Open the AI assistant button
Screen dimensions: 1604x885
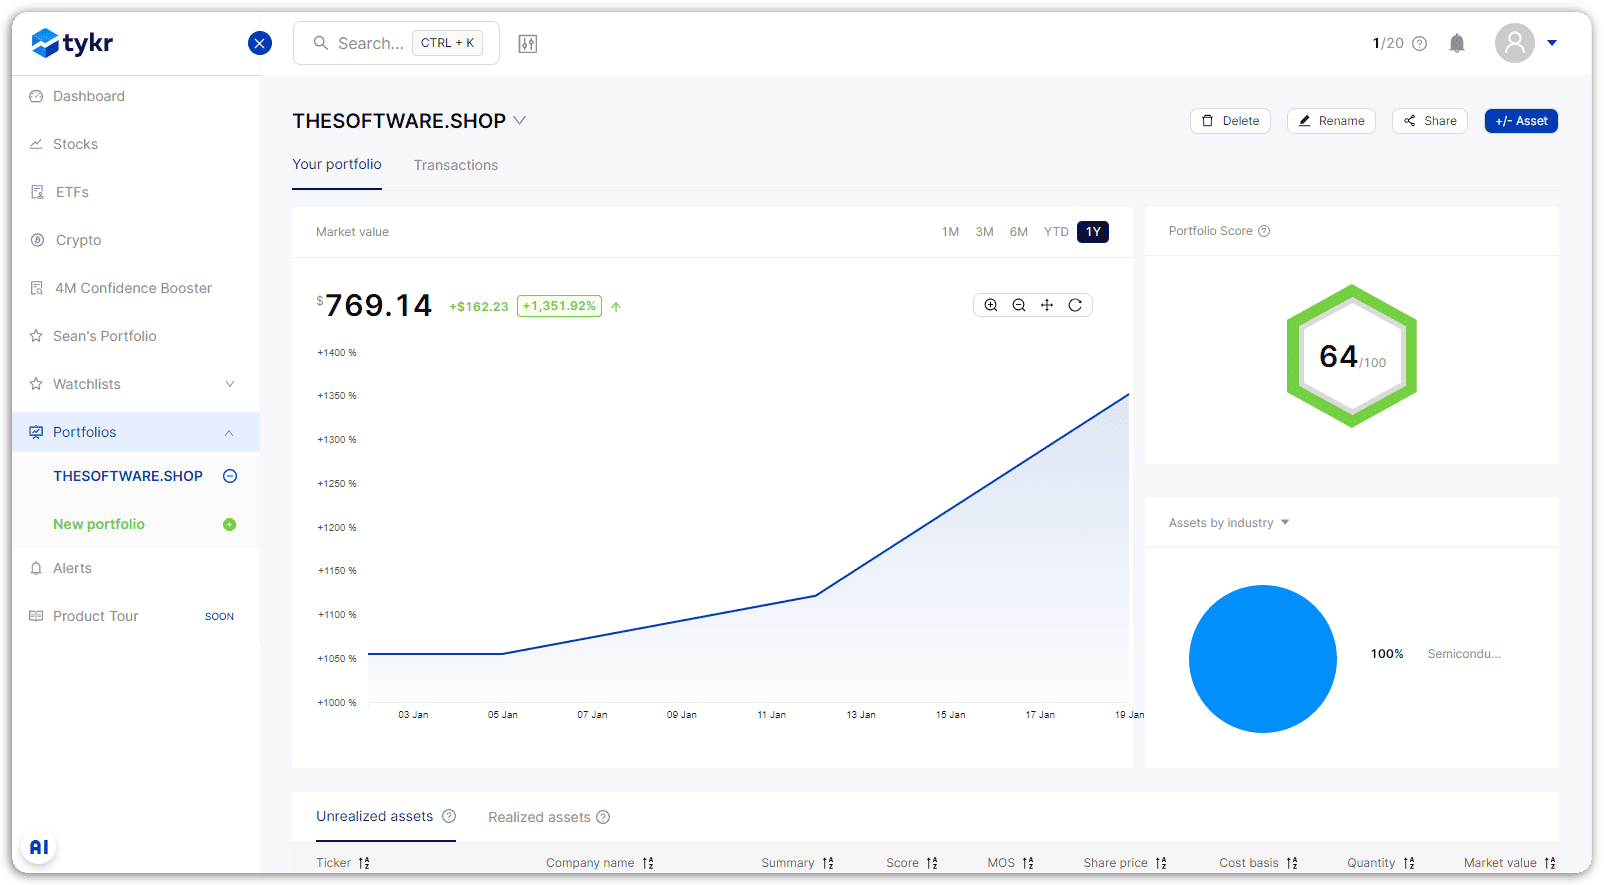point(39,847)
